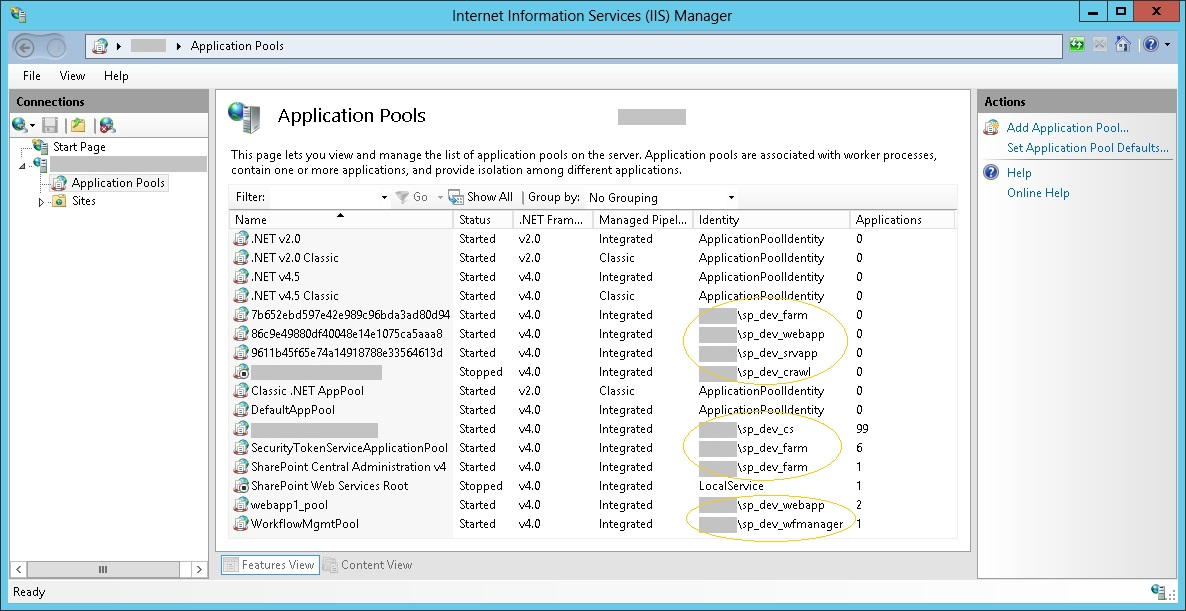Sort by Managed Pipeline column header
Viewport: 1186px width, 611px height.
pyautogui.click(x=642, y=219)
